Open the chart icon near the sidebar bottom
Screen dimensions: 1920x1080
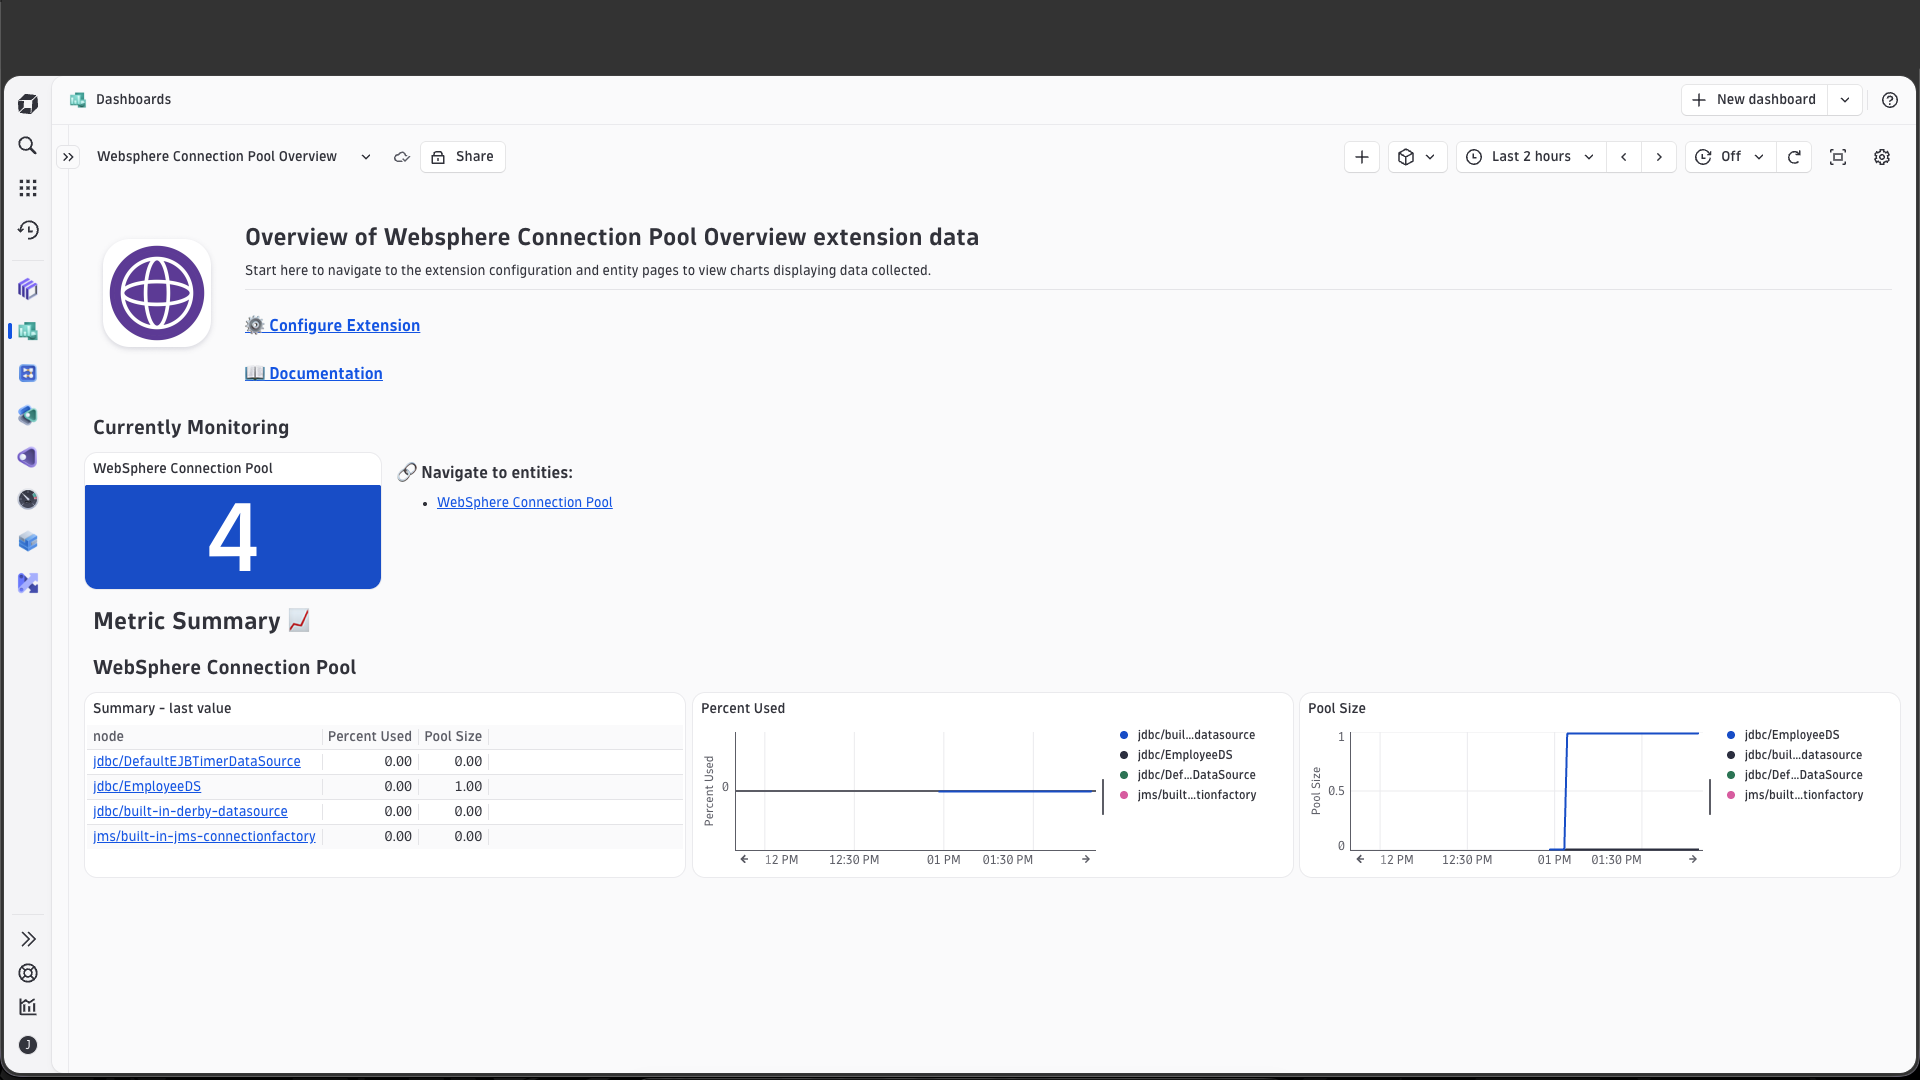[28, 1007]
